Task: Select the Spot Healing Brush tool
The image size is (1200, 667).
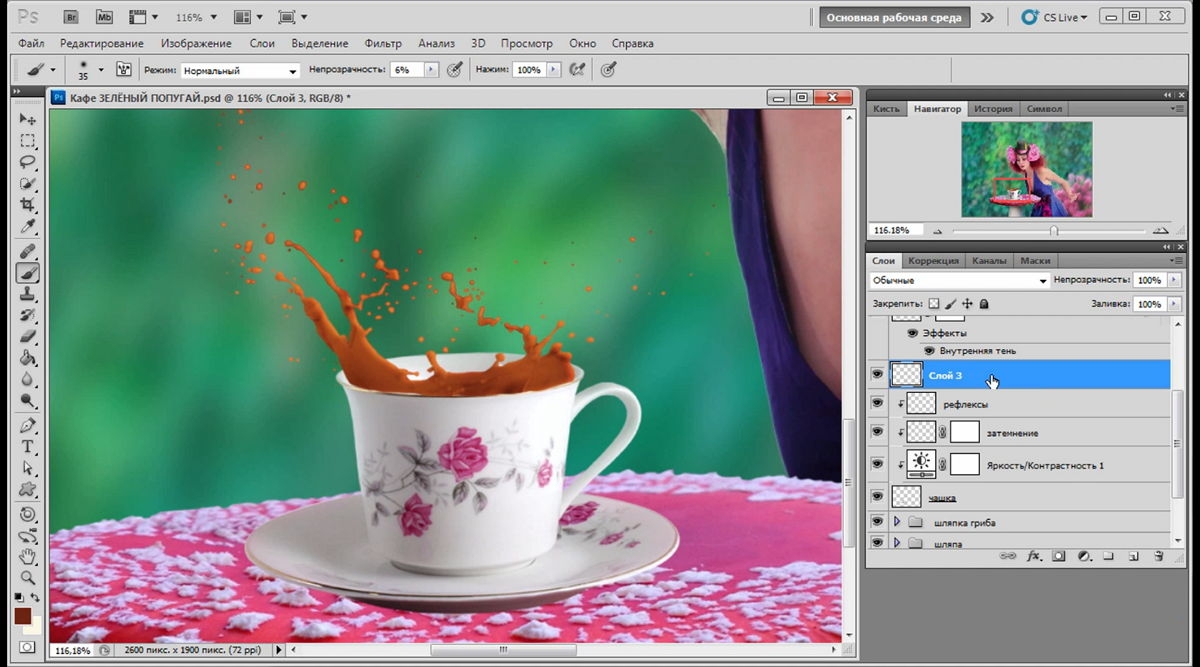Action: click(x=28, y=250)
